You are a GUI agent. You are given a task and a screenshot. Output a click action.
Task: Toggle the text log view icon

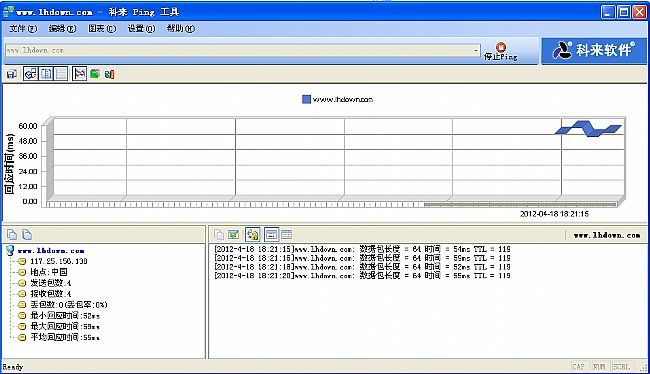pos(271,235)
